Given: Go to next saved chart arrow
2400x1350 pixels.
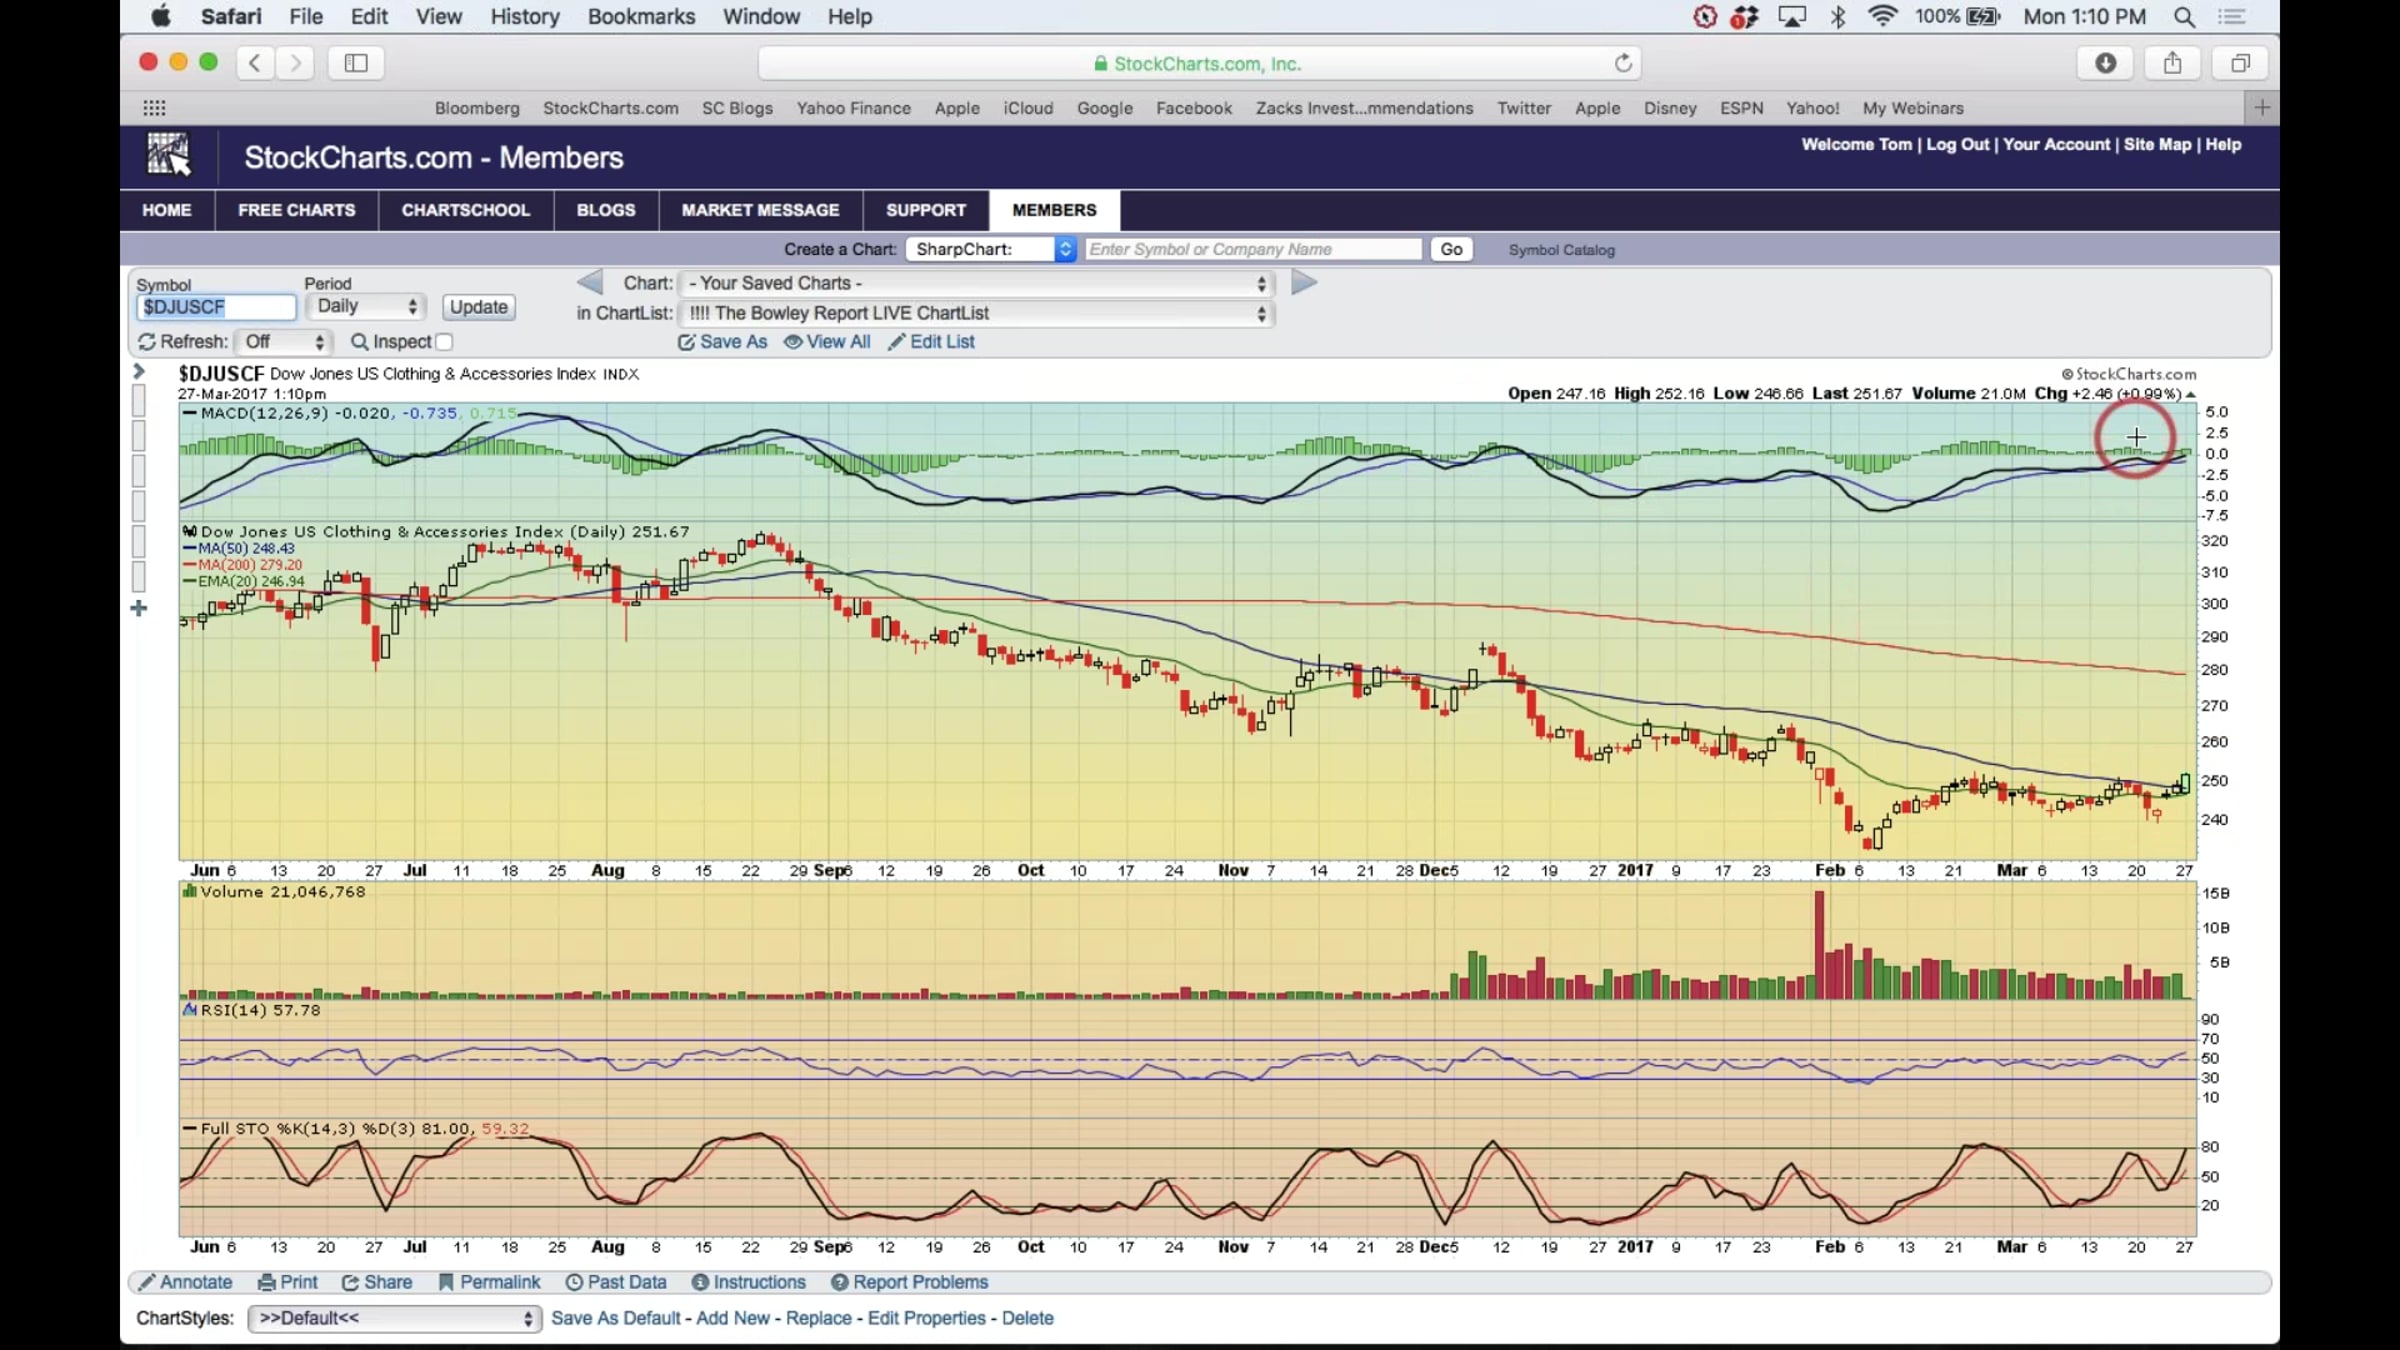Looking at the screenshot, I should [x=1304, y=283].
